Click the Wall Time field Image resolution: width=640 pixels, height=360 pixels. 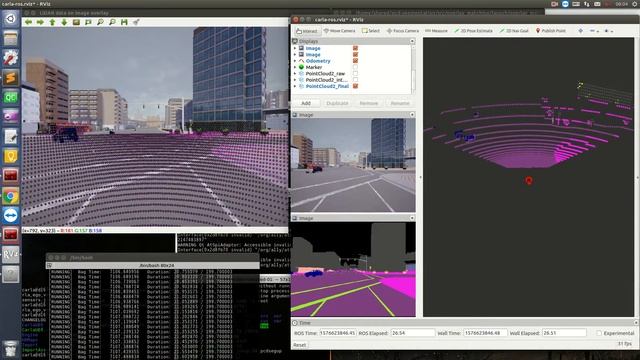485,333
